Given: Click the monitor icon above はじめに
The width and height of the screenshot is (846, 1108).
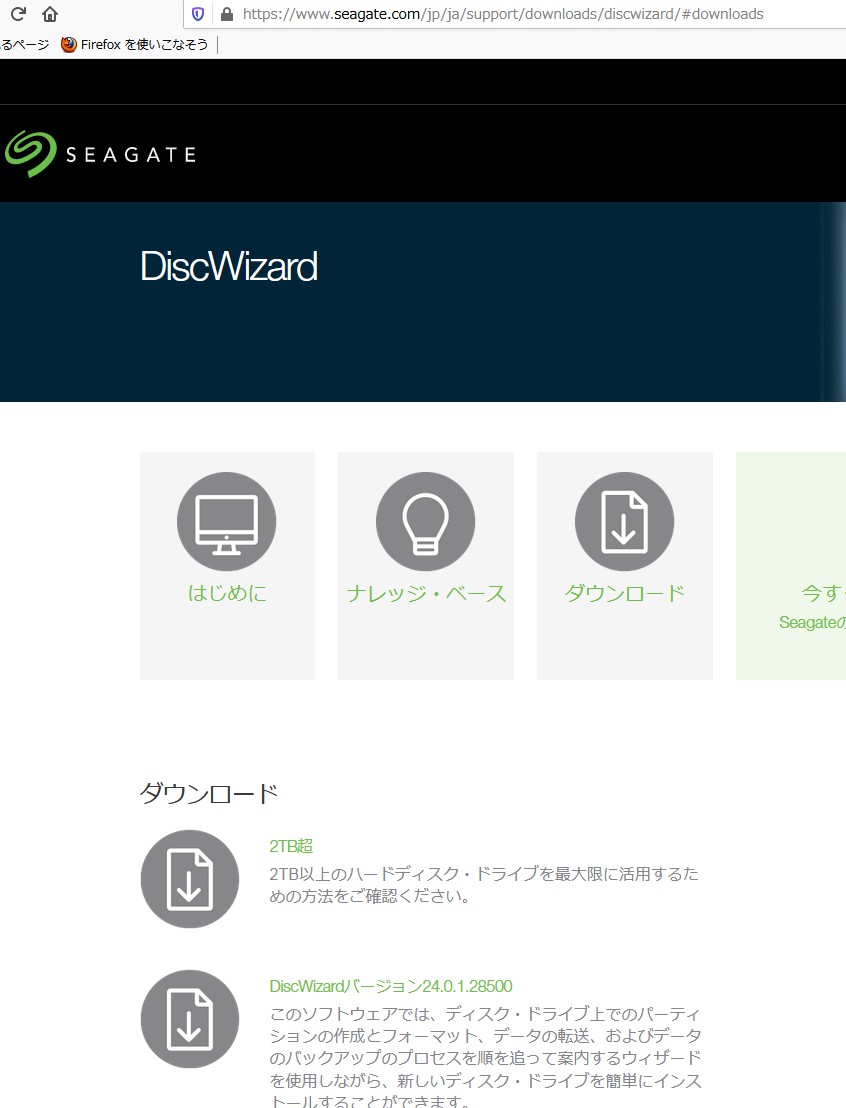Looking at the screenshot, I should tap(226, 521).
